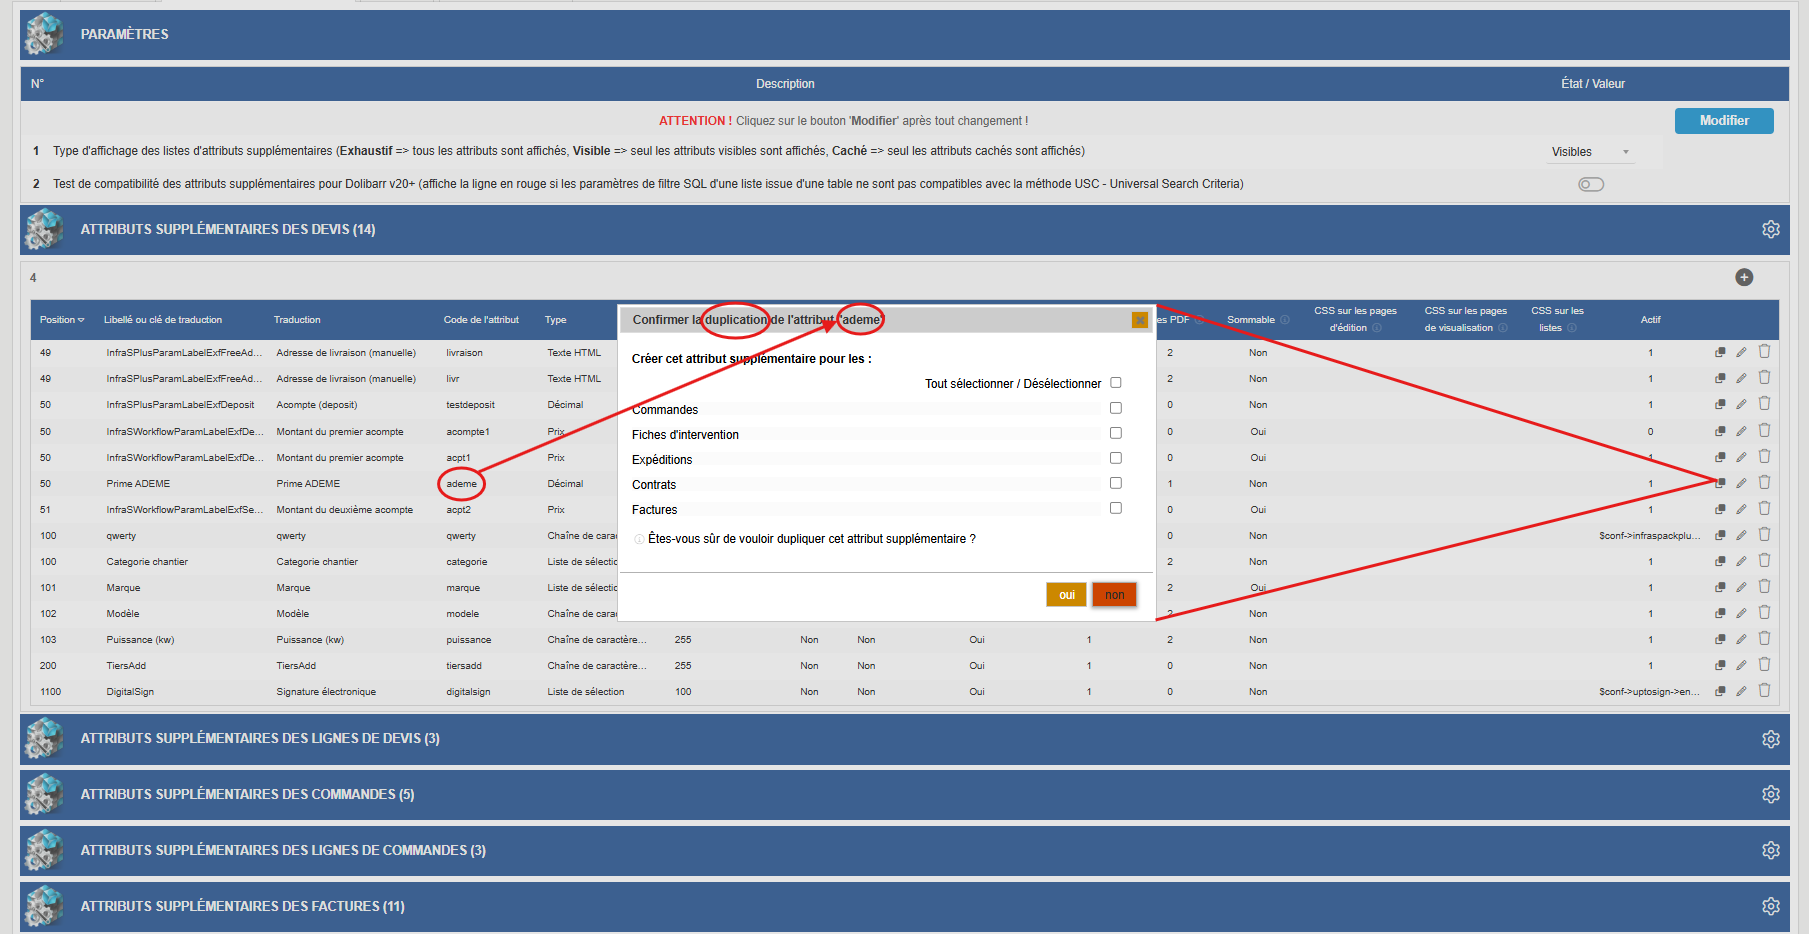Viewport: 1809px width, 934px height.
Task: Click the info icon beside Sommable header
Action: (1285, 320)
